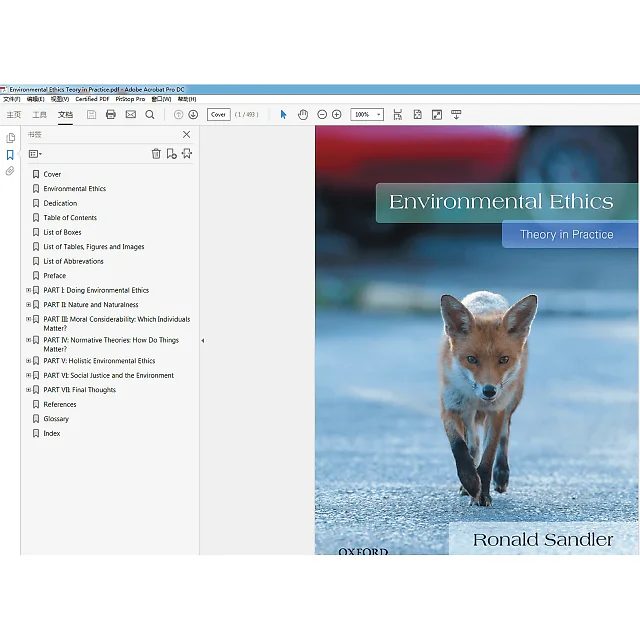Viewport: 640px width, 640px height.
Task: Click the page number field showing Cover
Action: click(x=218, y=115)
